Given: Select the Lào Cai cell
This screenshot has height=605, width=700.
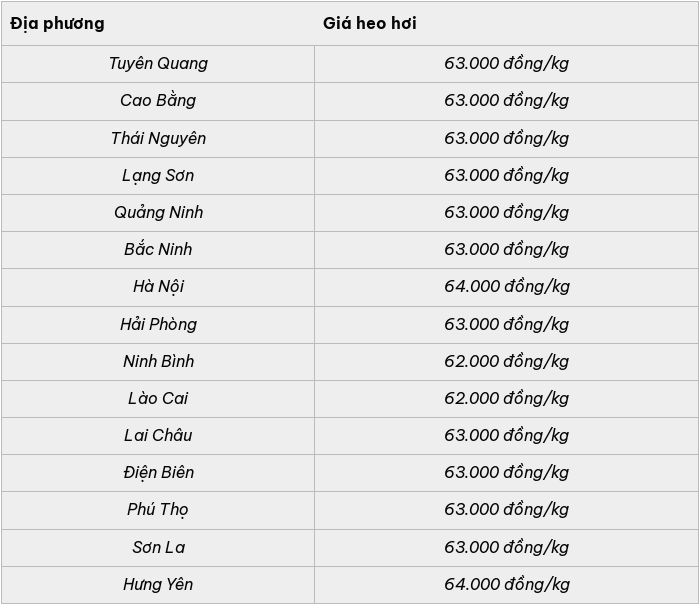Looking at the screenshot, I should [x=158, y=399].
